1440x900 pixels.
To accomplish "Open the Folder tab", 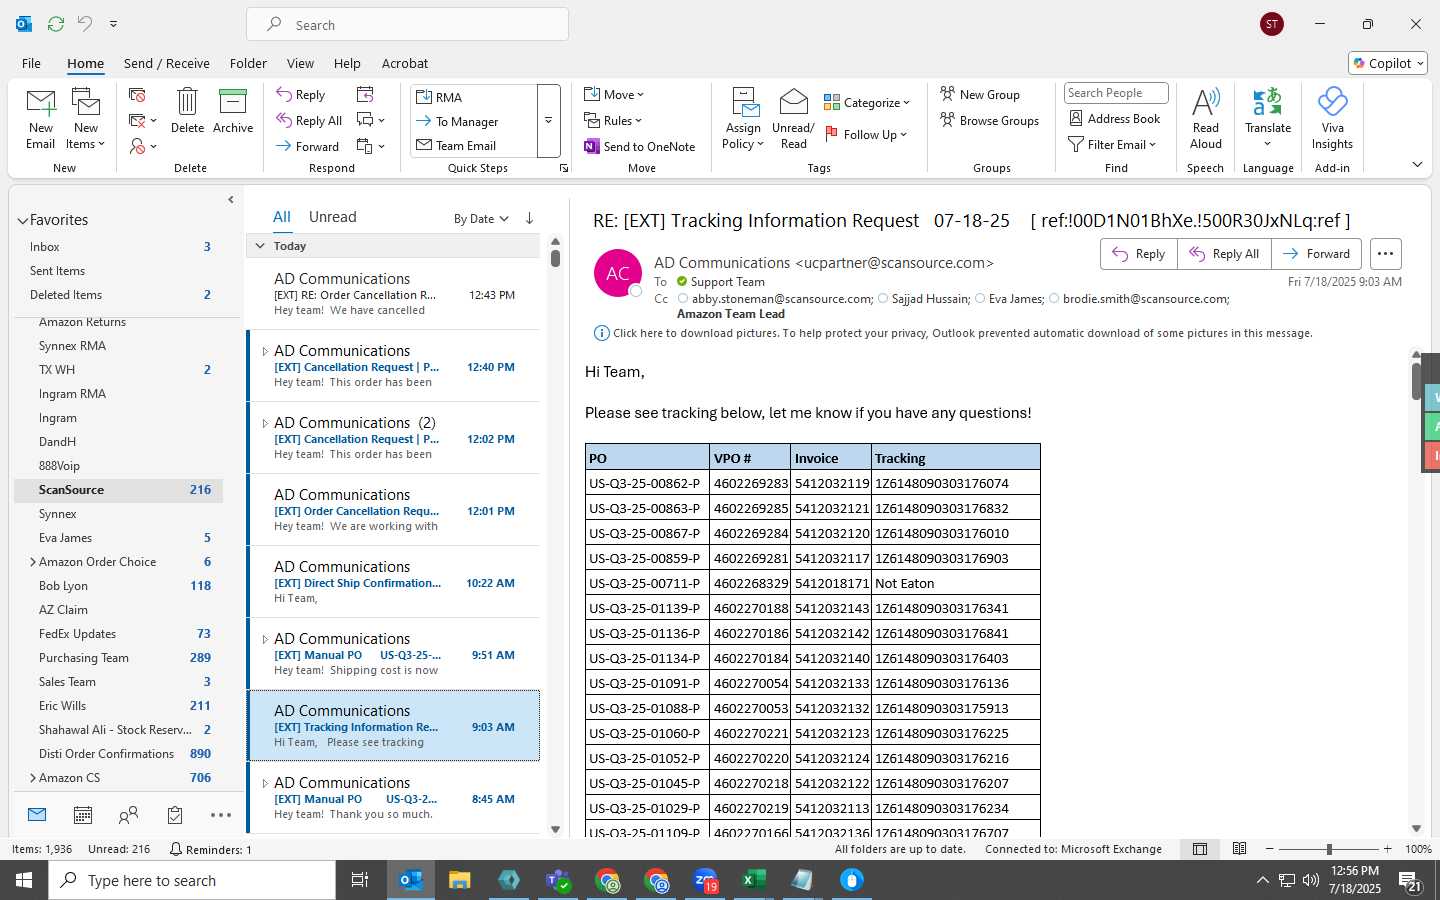I will [248, 63].
